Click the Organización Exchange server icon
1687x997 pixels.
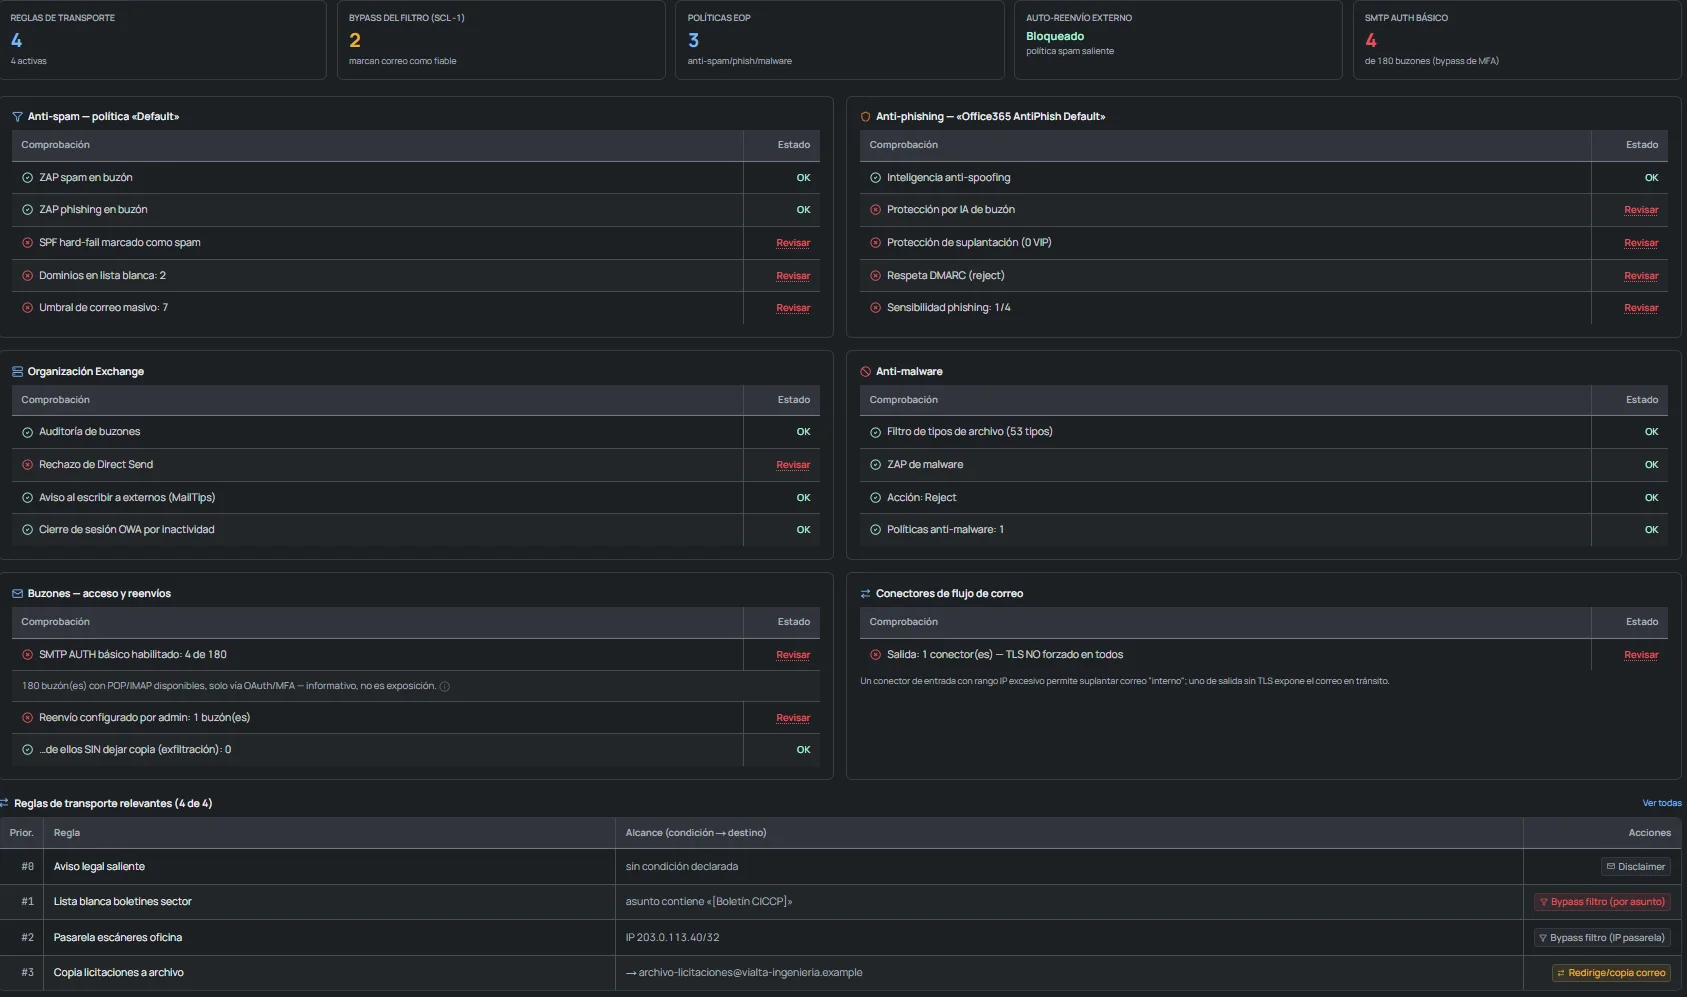point(17,372)
